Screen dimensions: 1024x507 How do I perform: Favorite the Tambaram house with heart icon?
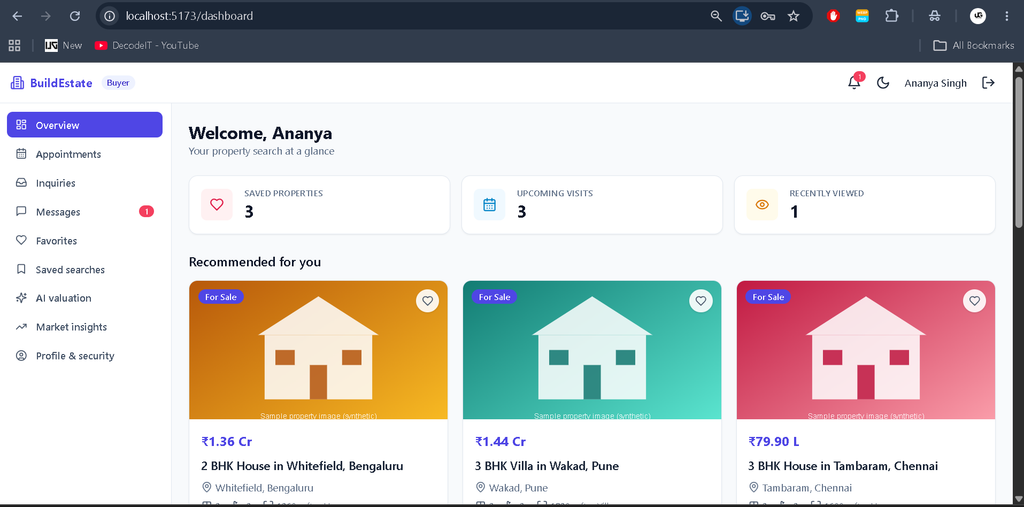[974, 301]
